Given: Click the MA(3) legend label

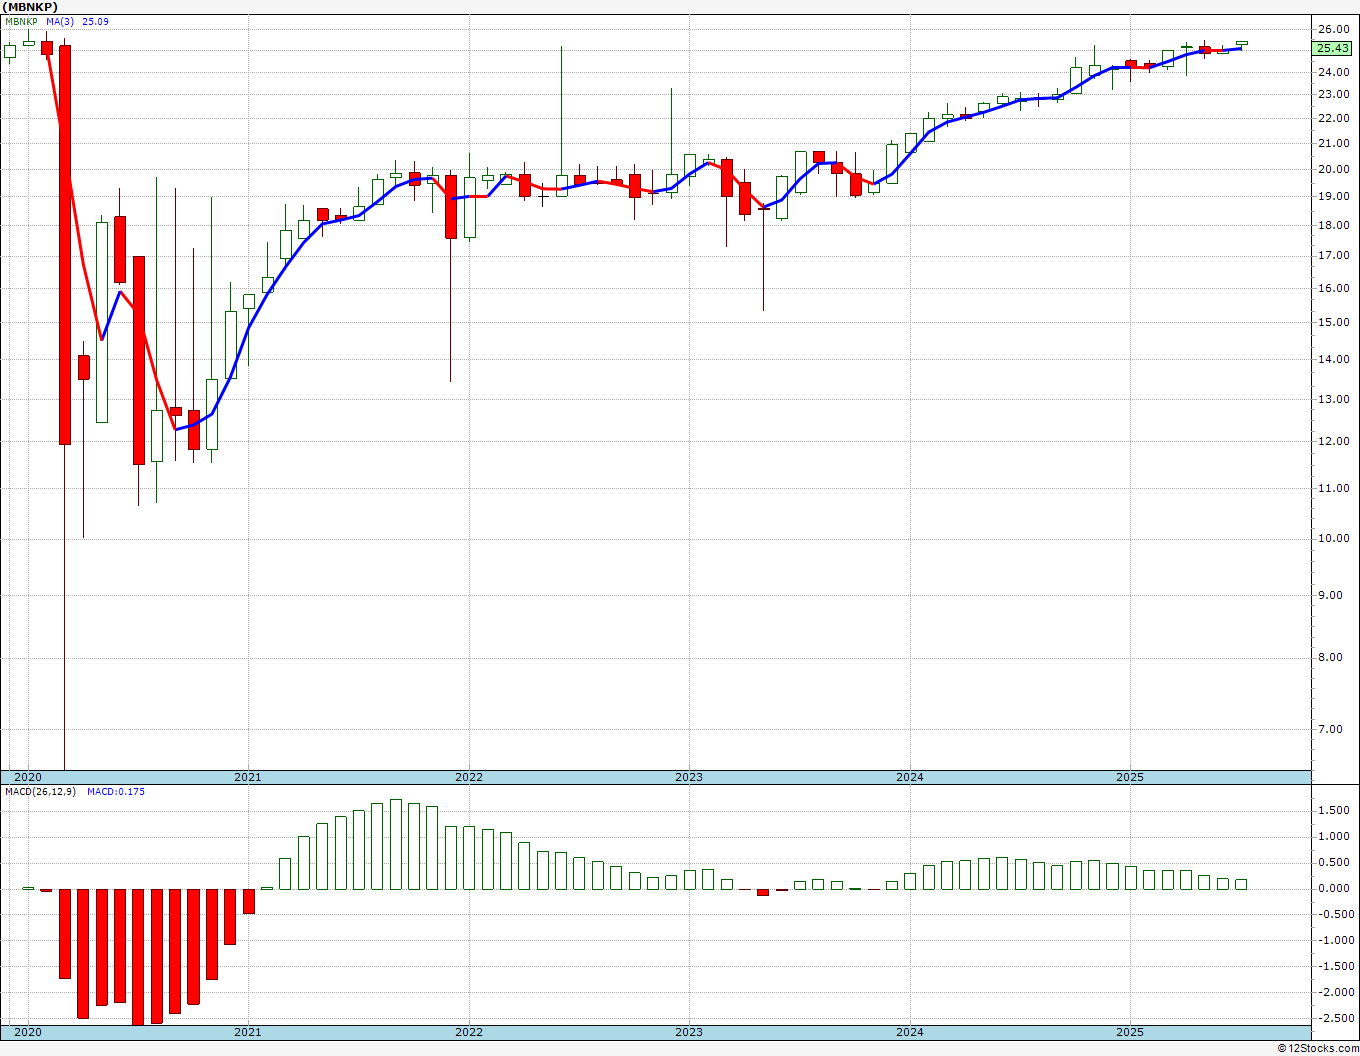Looking at the screenshot, I should [x=60, y=21].
